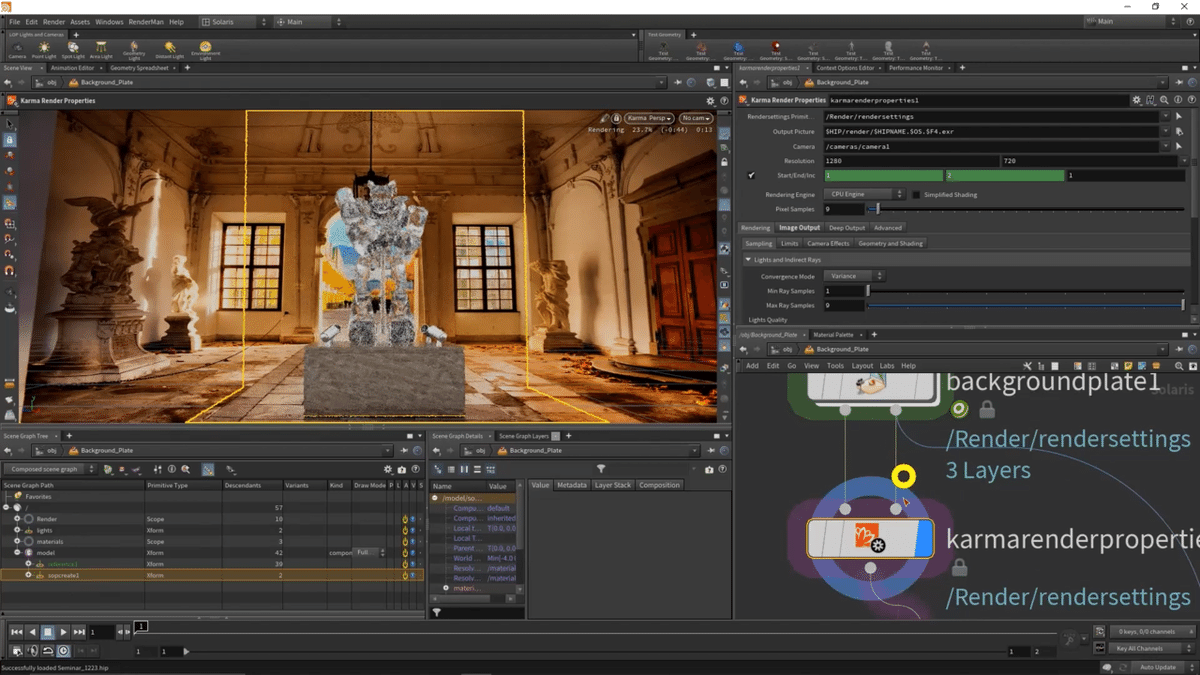Add a Camera from the shelf
Image resolution: width=1200 pixels, height=675 pixels.
tap(17, 49)
